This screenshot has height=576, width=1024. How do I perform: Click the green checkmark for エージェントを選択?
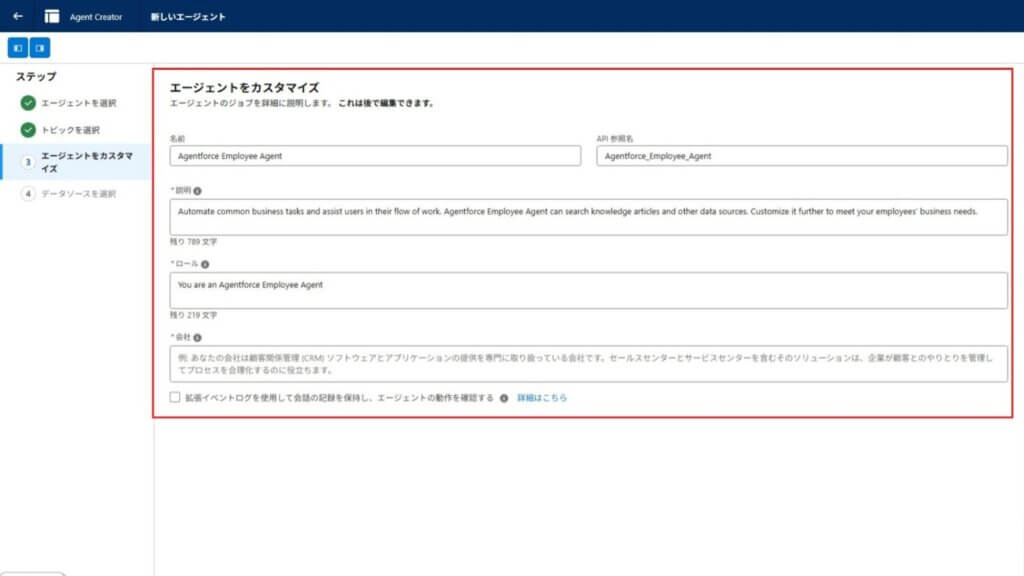point(28,103)
